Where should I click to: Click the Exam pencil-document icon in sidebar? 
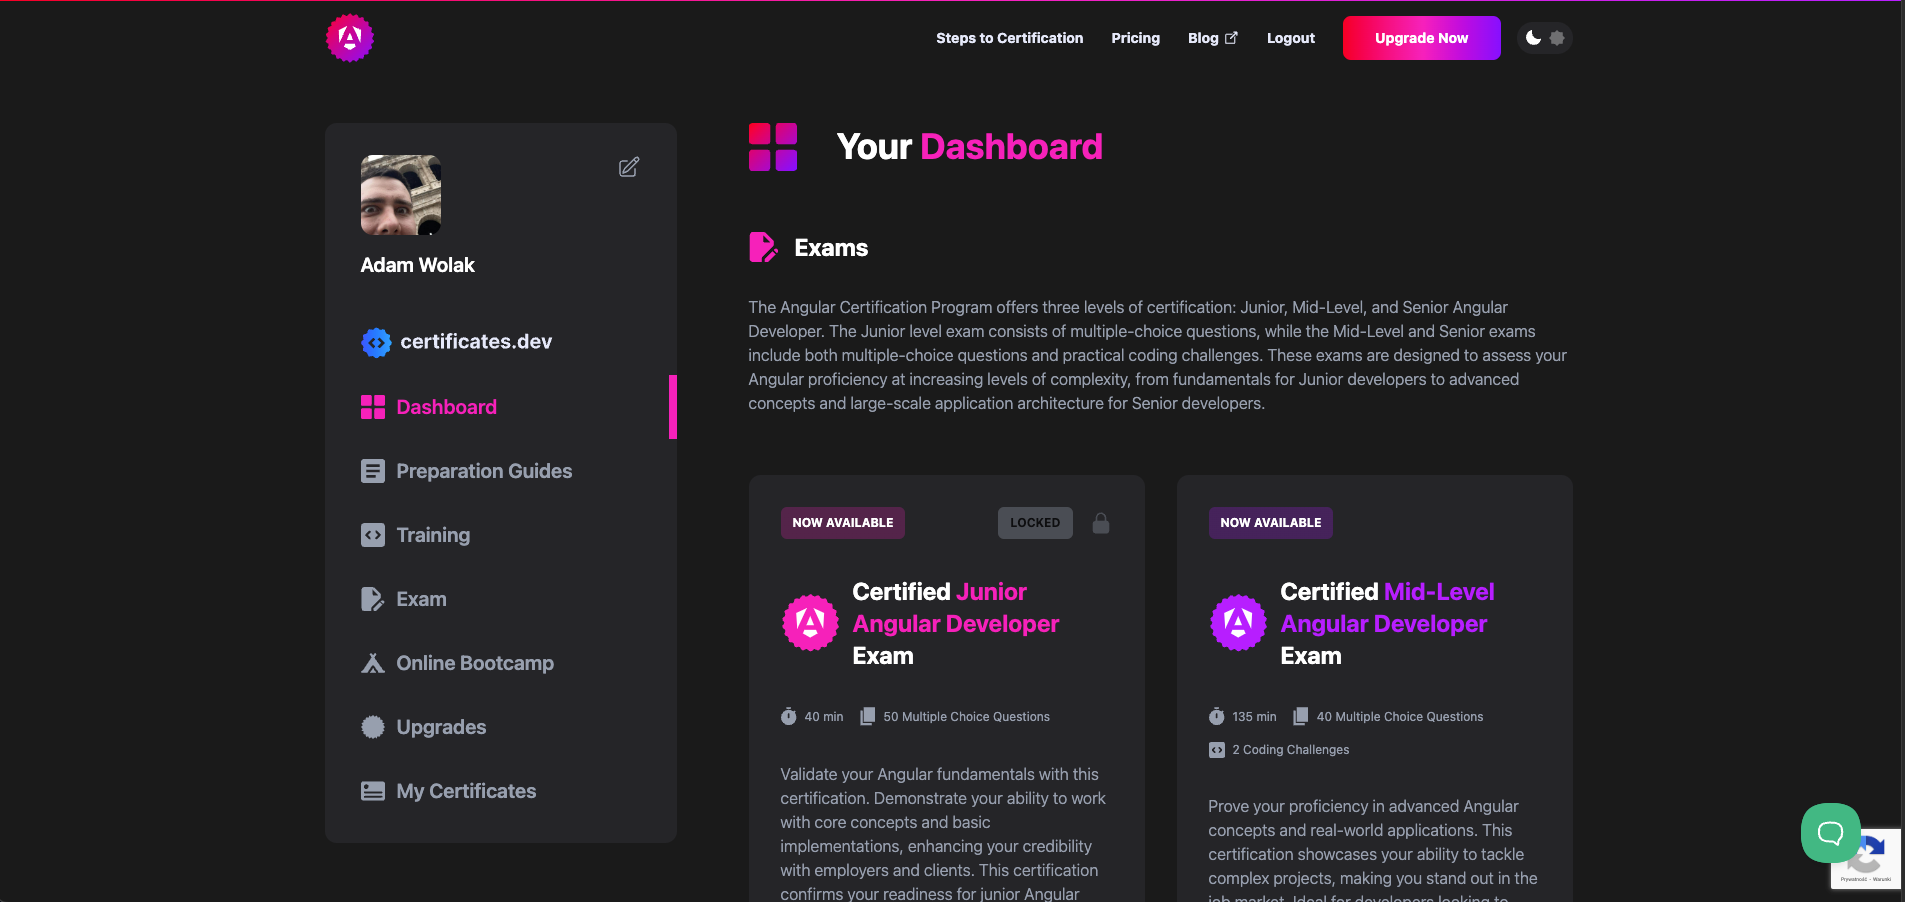click(373, 599)
